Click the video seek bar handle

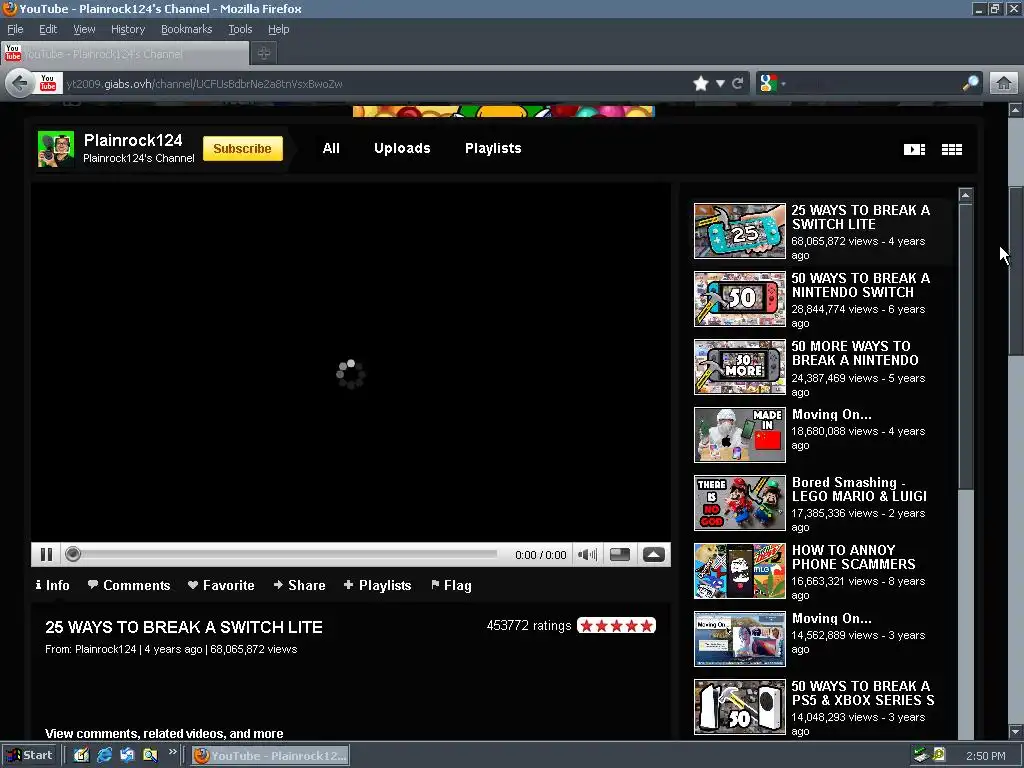[x=73, y=554]
